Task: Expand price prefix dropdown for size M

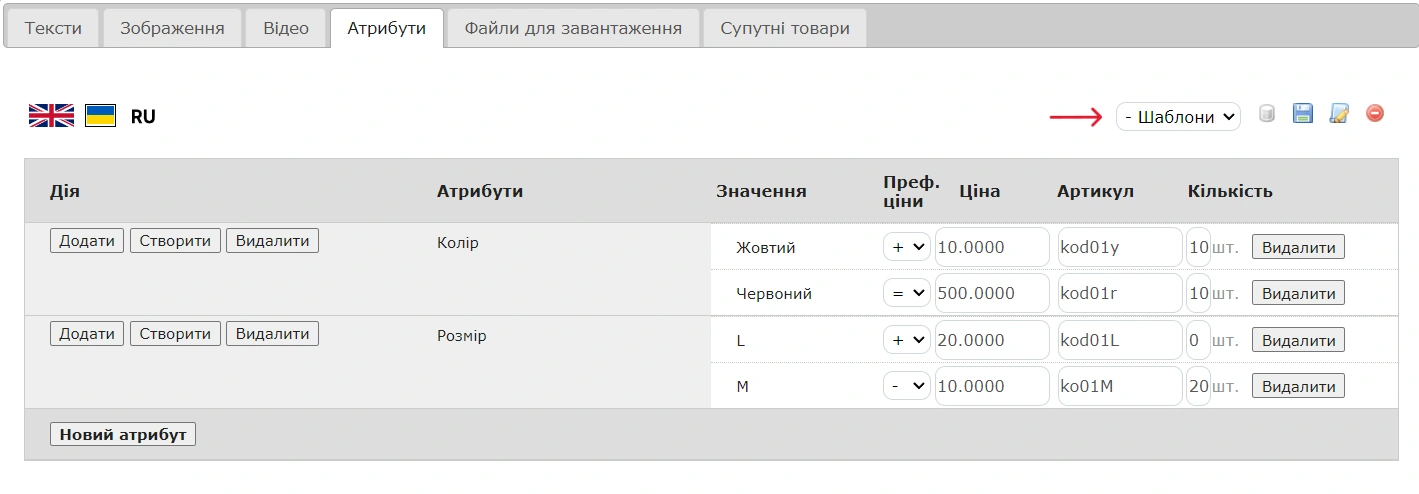Action: (x=906, y=386)
